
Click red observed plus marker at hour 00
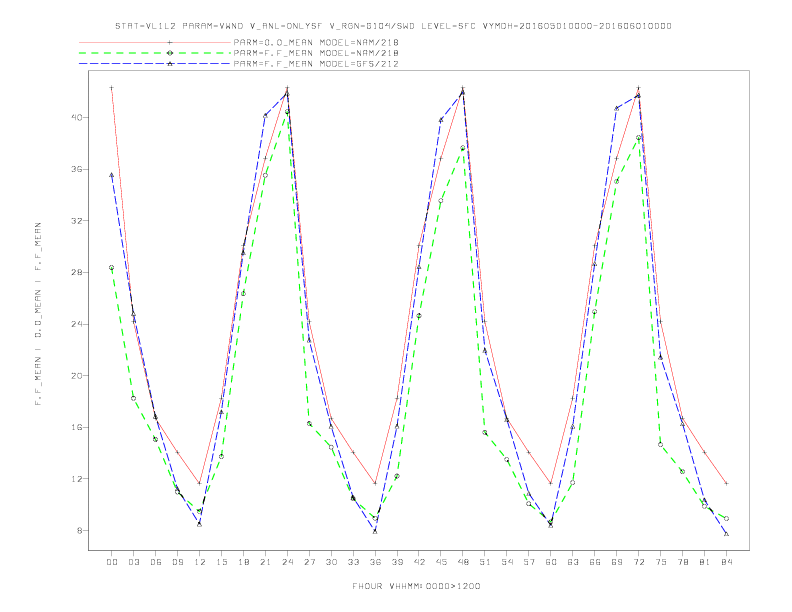pos(112,88)
